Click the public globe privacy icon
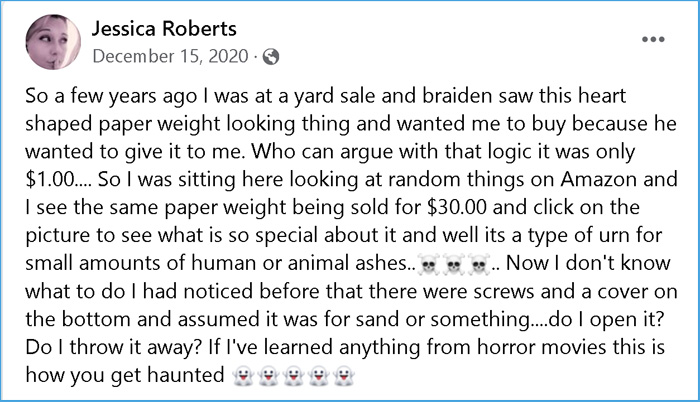 (x=269, y=56)
